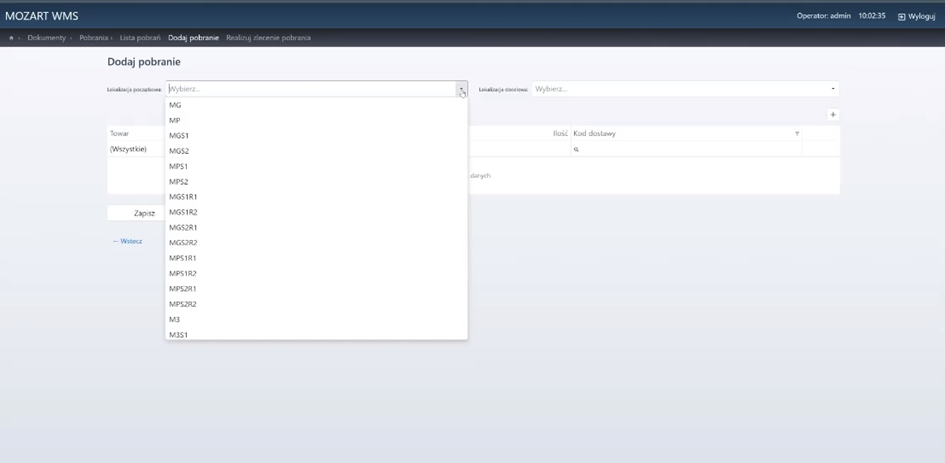
Task: Pick MPS2R2 from the list
Action: pos(183,304)
